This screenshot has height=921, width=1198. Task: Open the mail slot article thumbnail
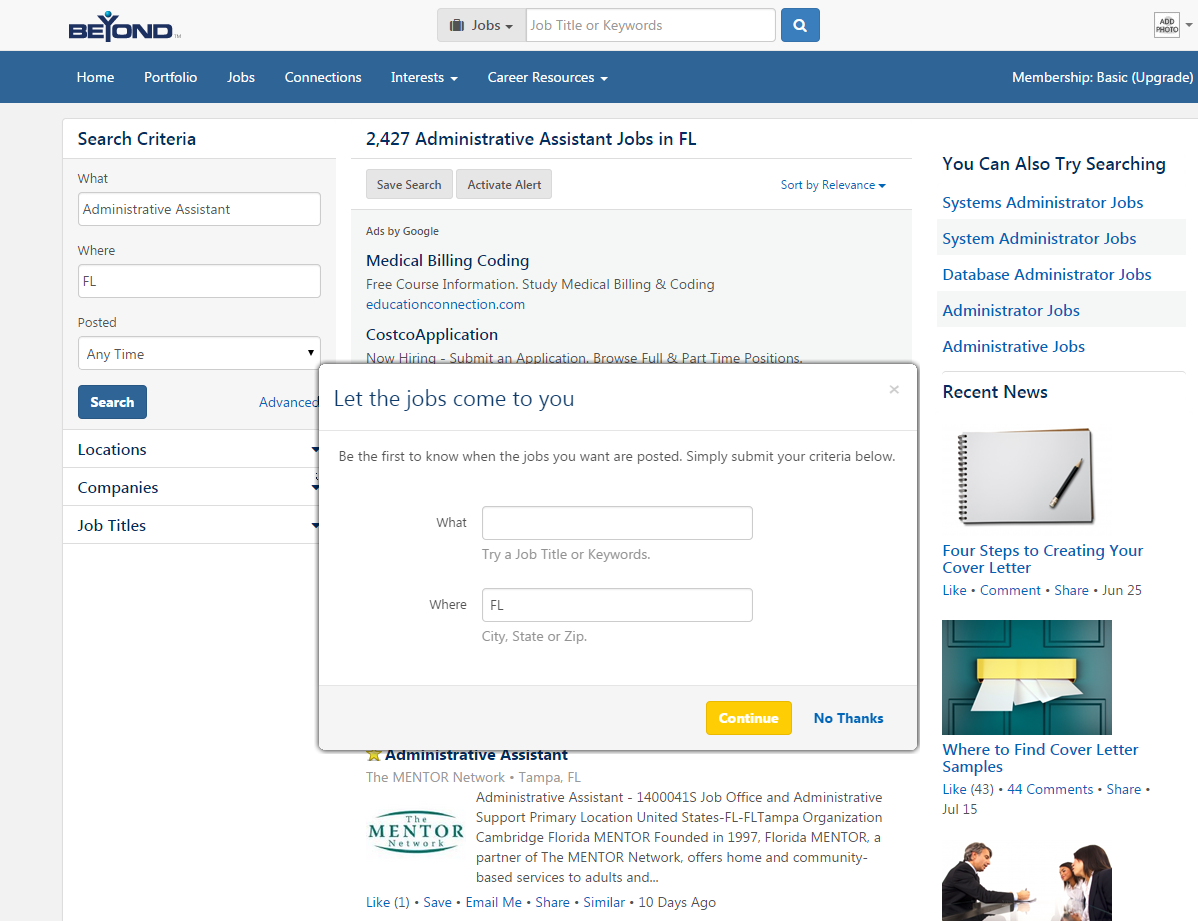[x=1027, y=677]
